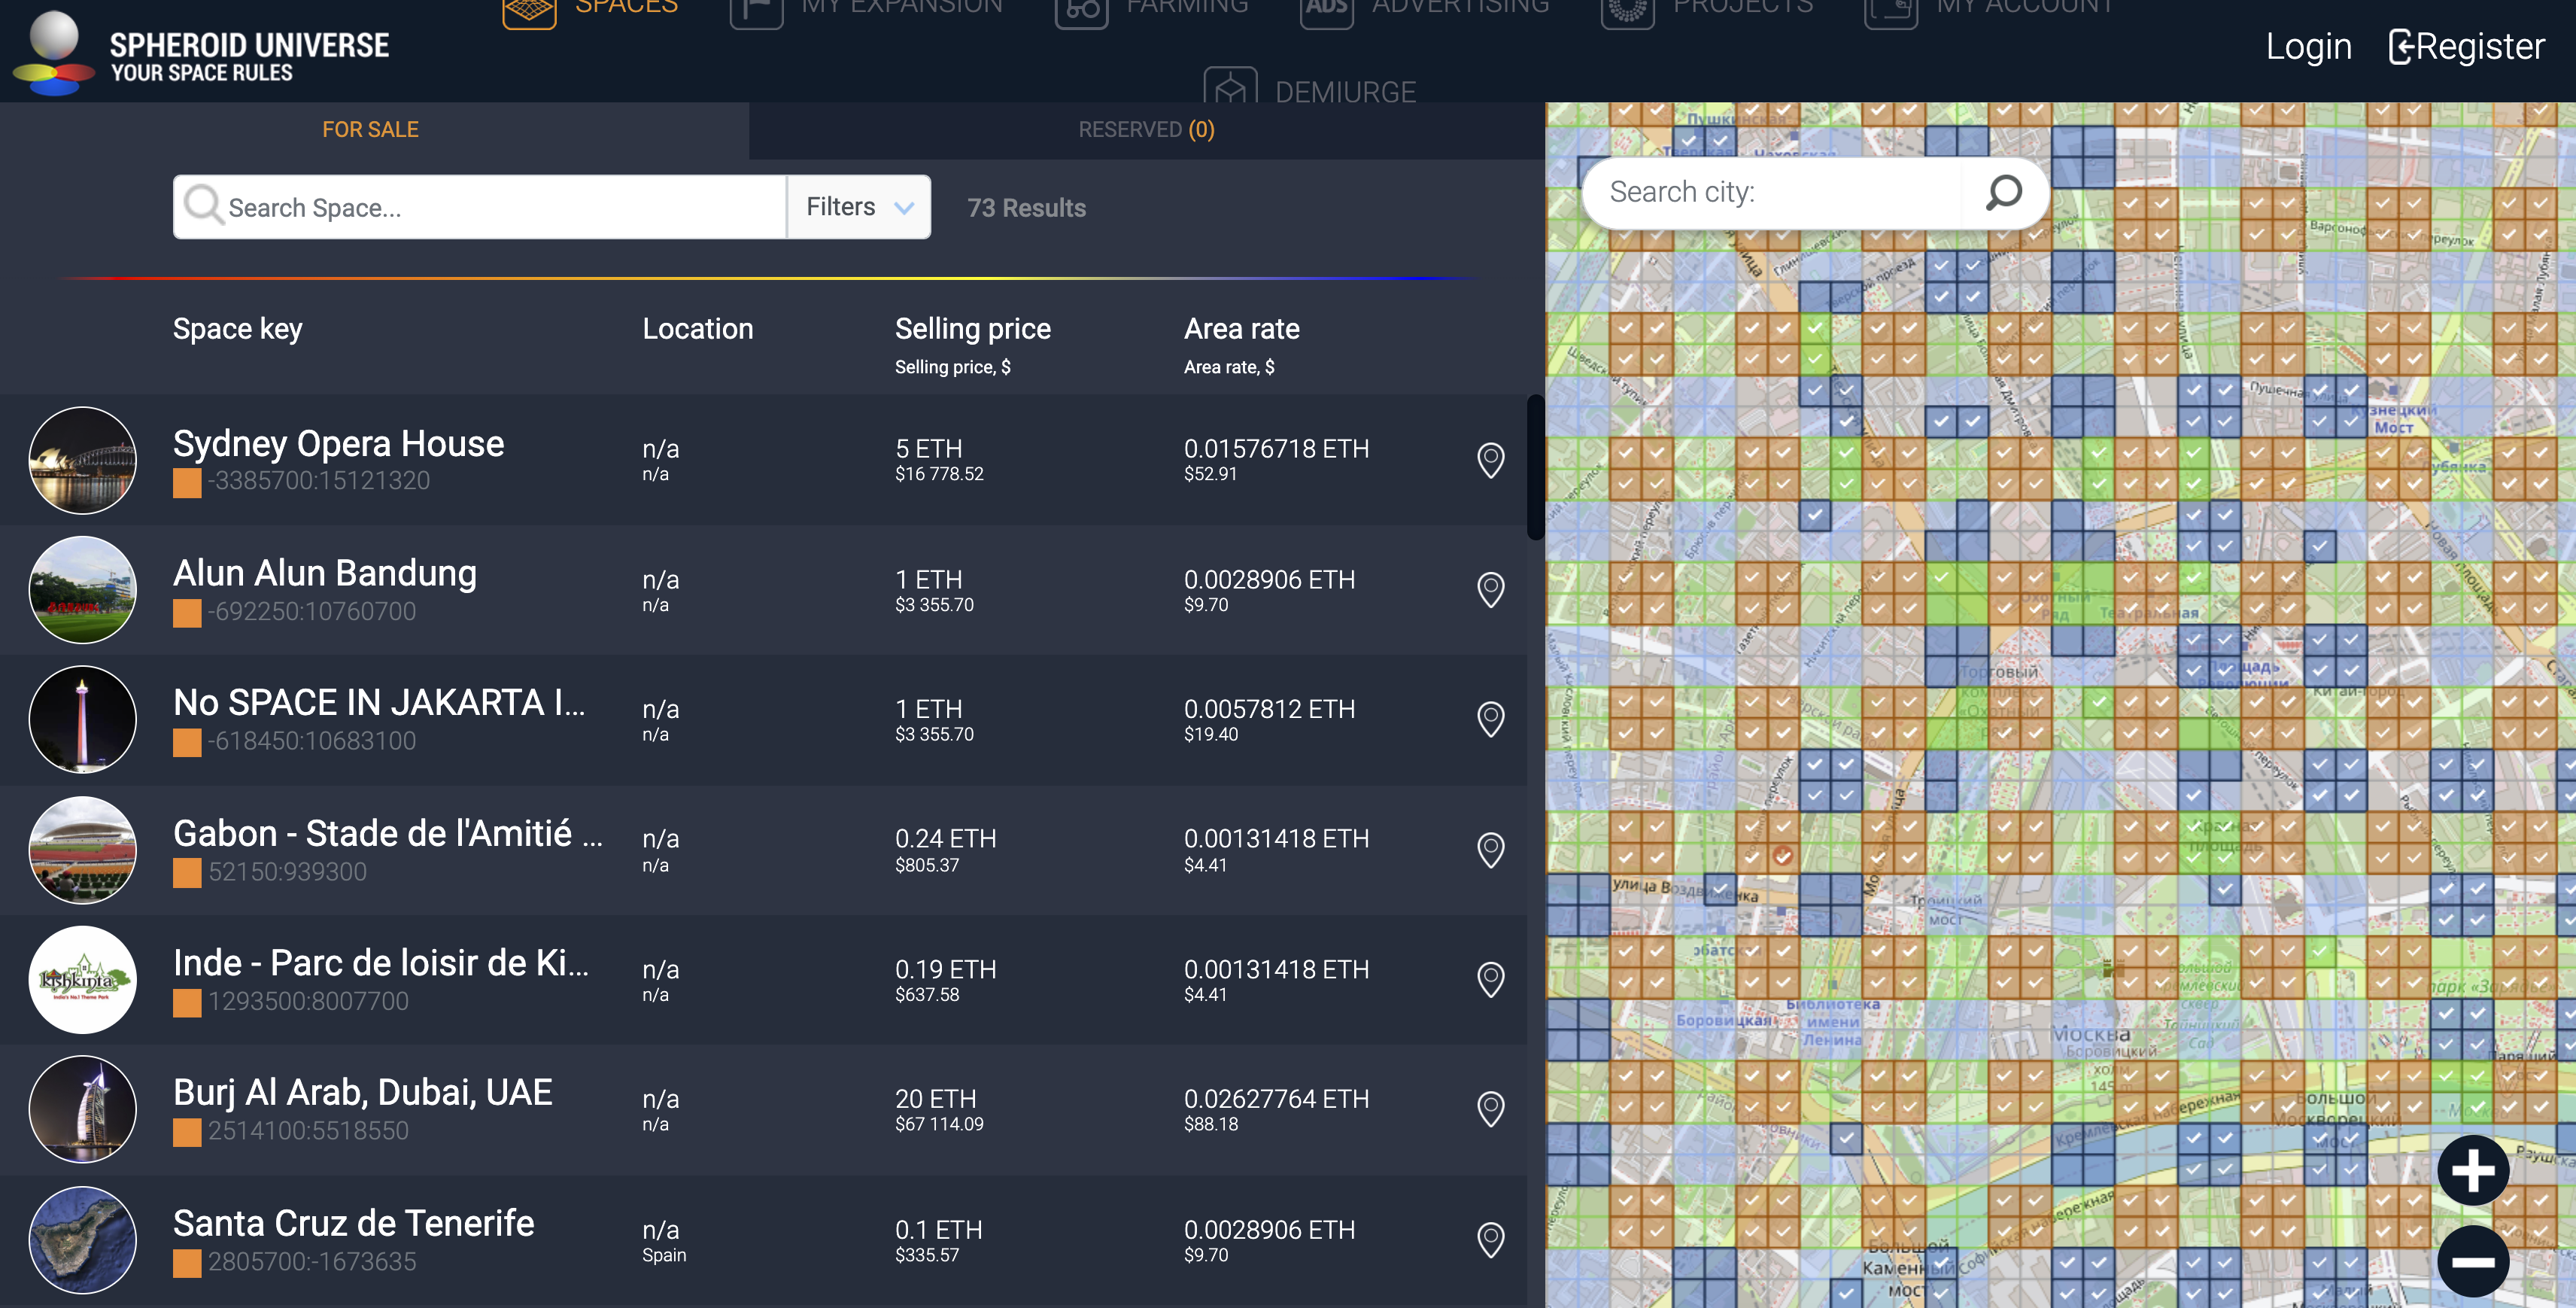
Task: Switch to the Reserved (0) tab
Action: 1146,130
